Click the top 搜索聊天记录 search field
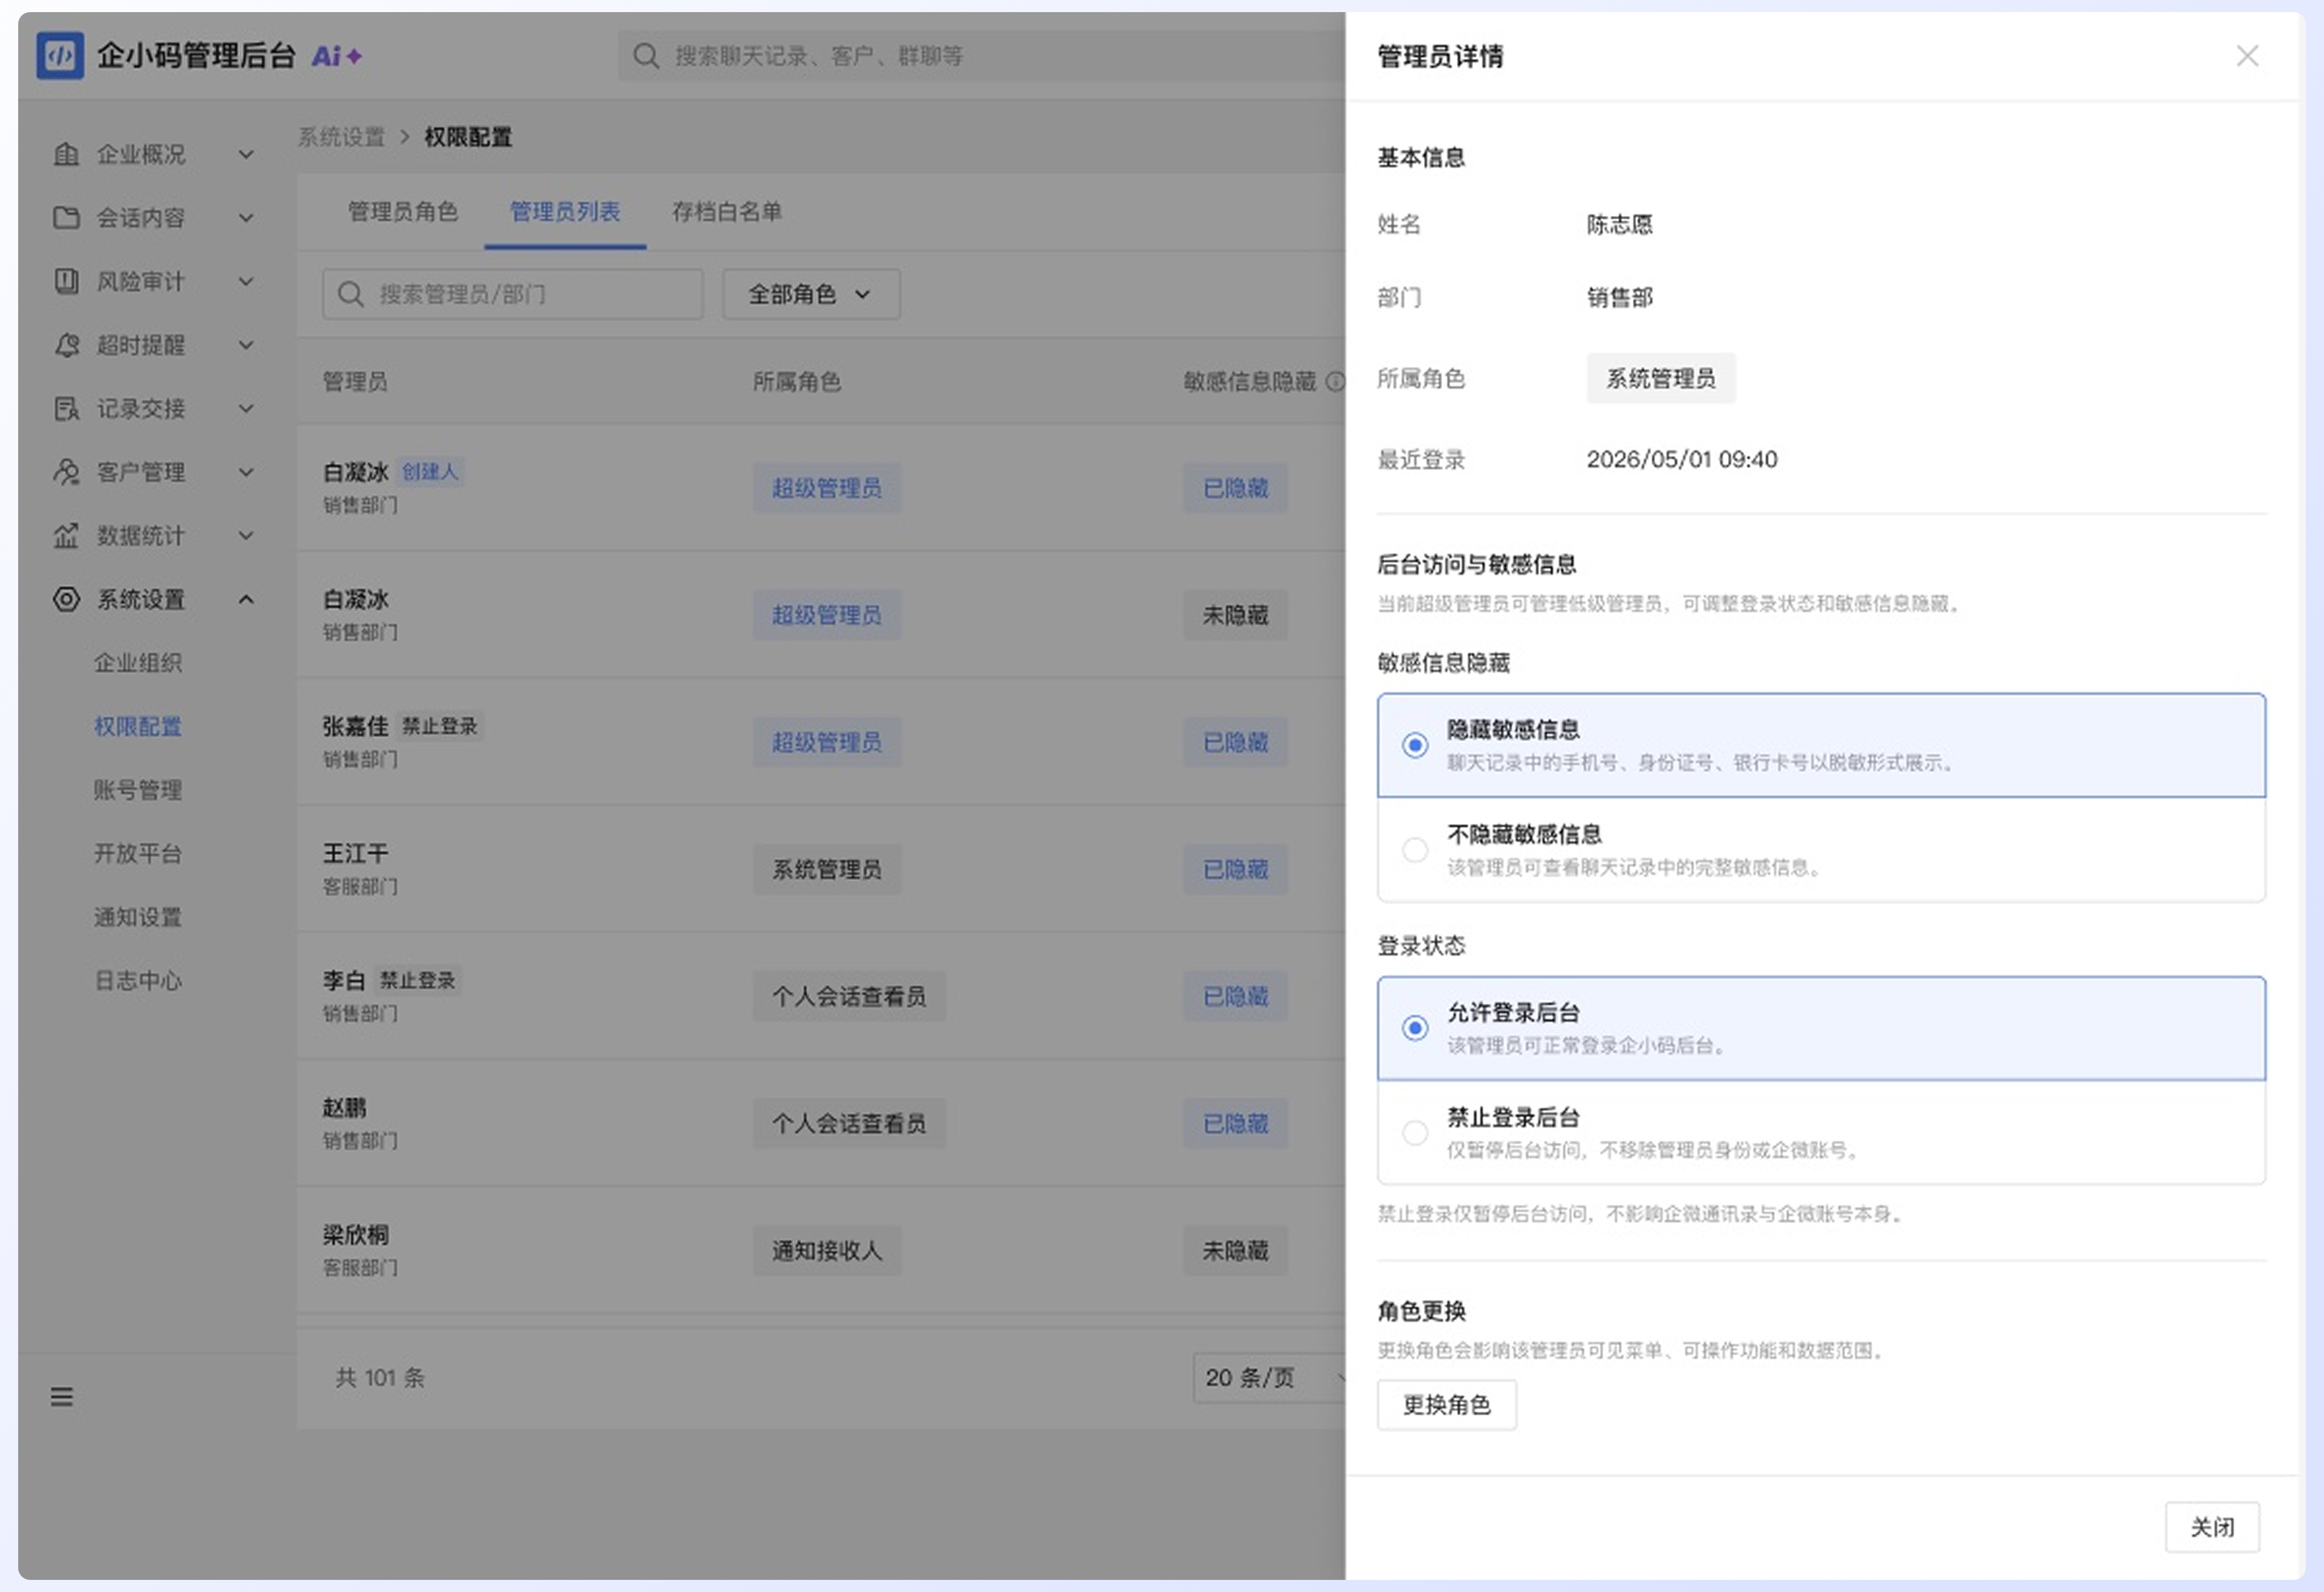 pos(980,56)
